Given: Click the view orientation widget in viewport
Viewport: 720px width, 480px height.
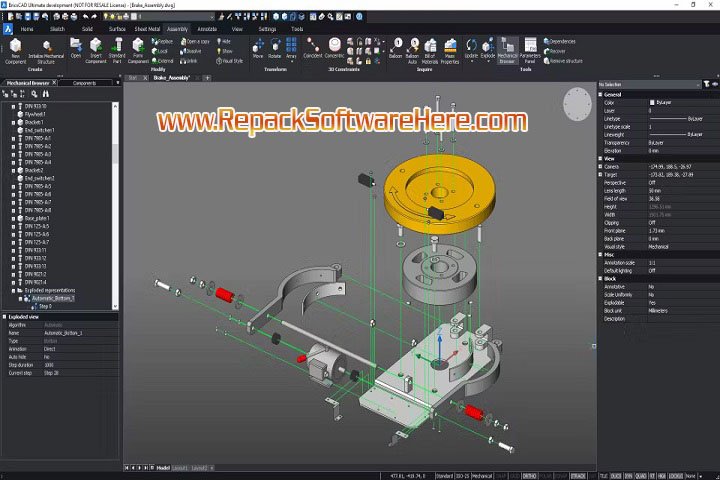Looking at the screenshot, I should coord(578,104).
